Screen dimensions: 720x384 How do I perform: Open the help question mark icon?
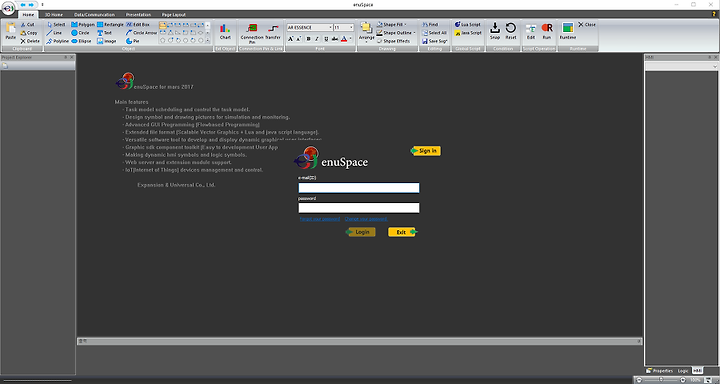(714, 14)
